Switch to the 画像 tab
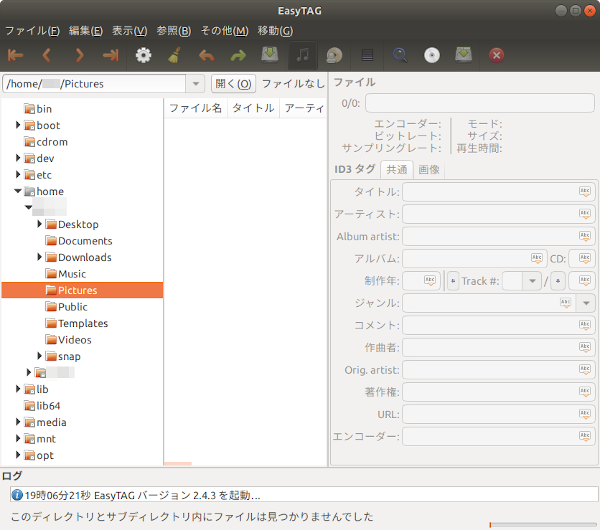The image size is (600, 530). tap(429, 170)
